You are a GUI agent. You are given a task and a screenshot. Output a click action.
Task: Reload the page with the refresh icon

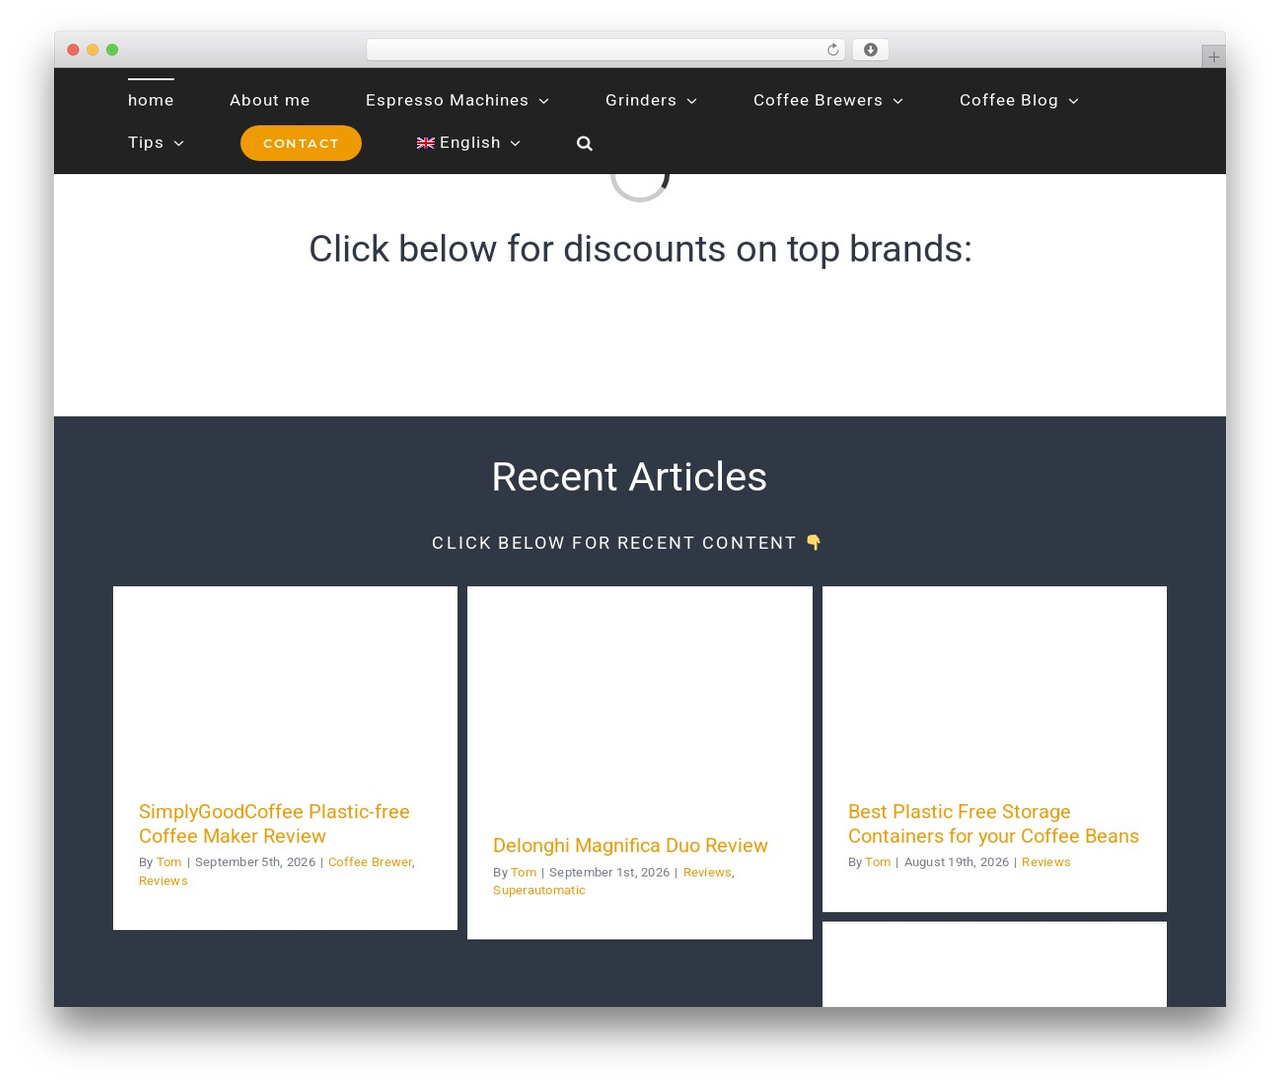pyautogui.click(x=832, y=50)
